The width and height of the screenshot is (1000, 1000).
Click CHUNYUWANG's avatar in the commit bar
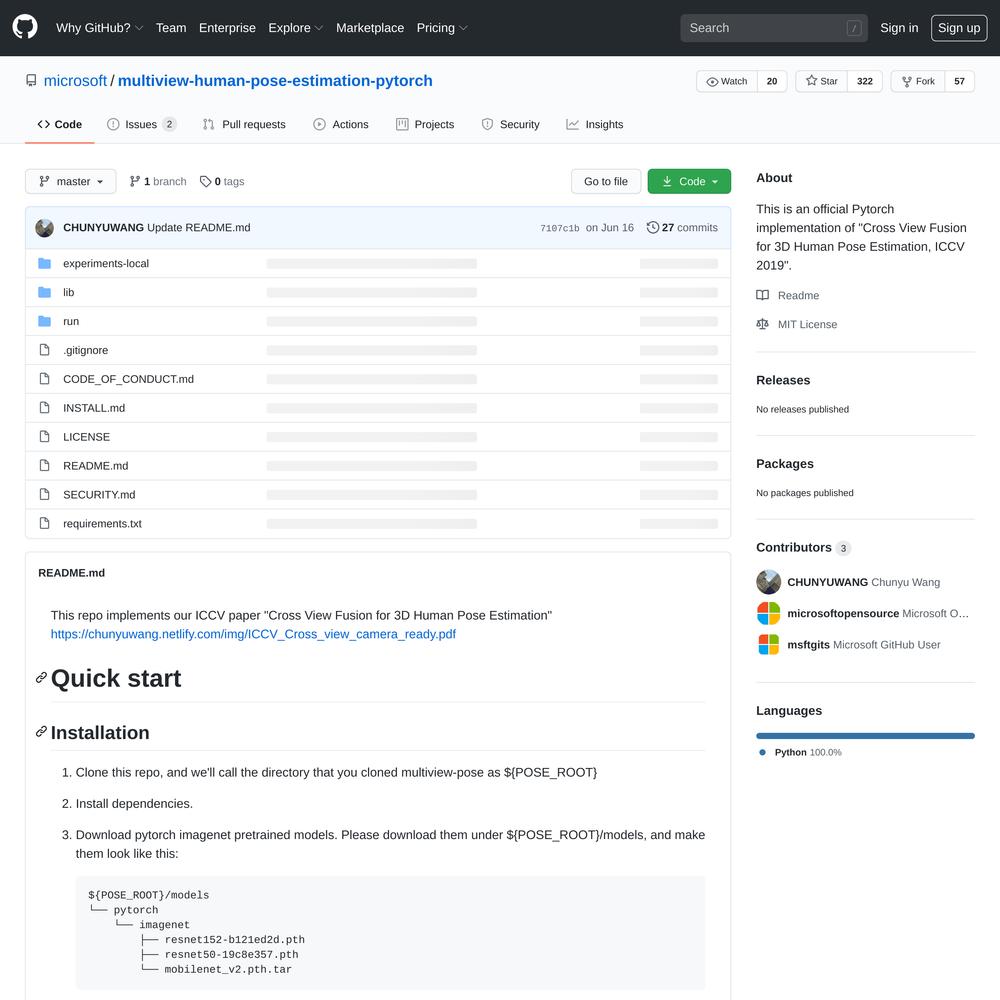(x=45, y=228)
